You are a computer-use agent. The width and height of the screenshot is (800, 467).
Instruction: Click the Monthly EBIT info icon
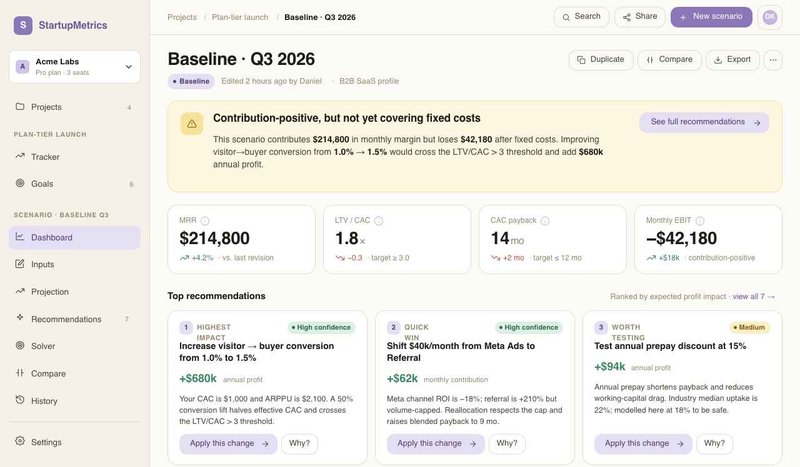pyautogui.click(x=700, y=220)
